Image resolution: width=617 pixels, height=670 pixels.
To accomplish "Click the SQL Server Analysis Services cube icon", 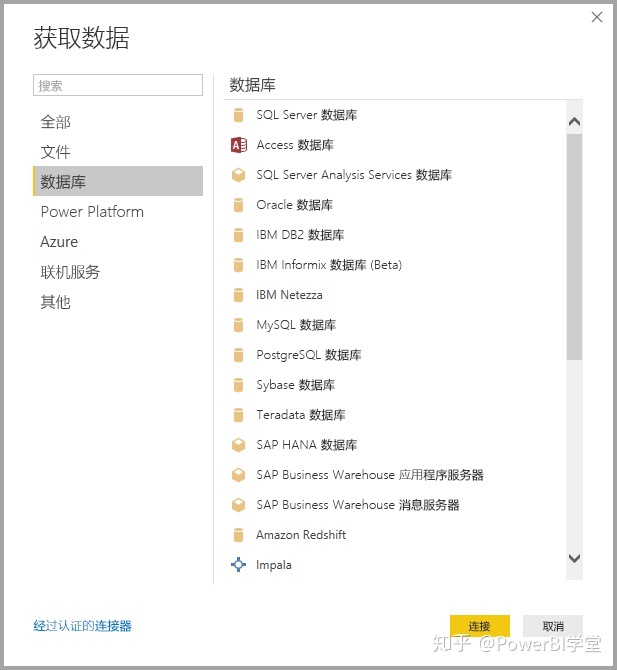I will [238, 175].
